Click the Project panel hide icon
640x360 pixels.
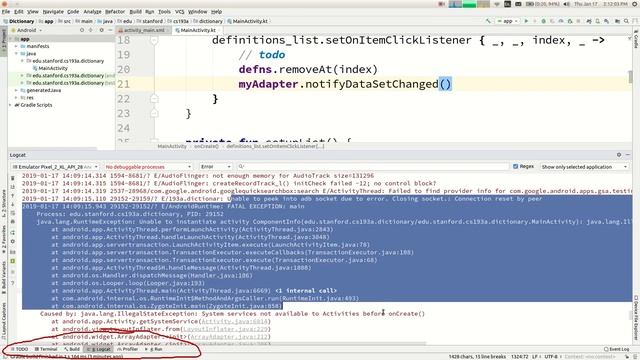click(x=110, y=30)
